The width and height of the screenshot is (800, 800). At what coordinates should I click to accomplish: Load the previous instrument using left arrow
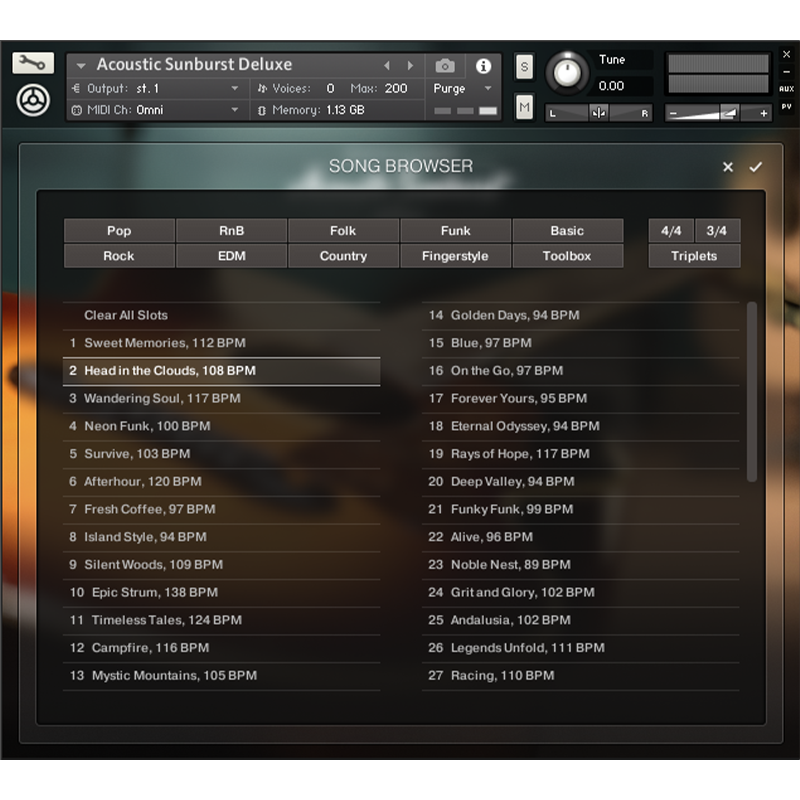click(387, 66)
